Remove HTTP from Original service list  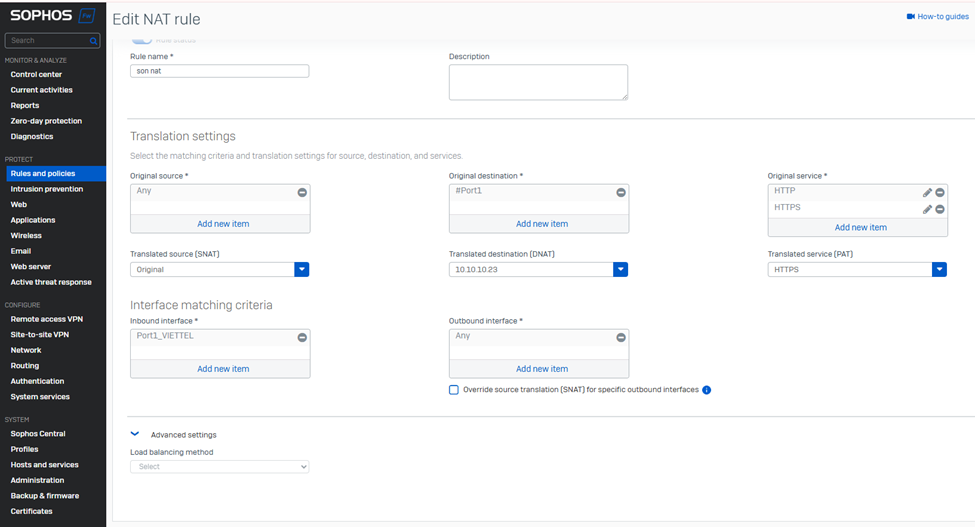940,192
